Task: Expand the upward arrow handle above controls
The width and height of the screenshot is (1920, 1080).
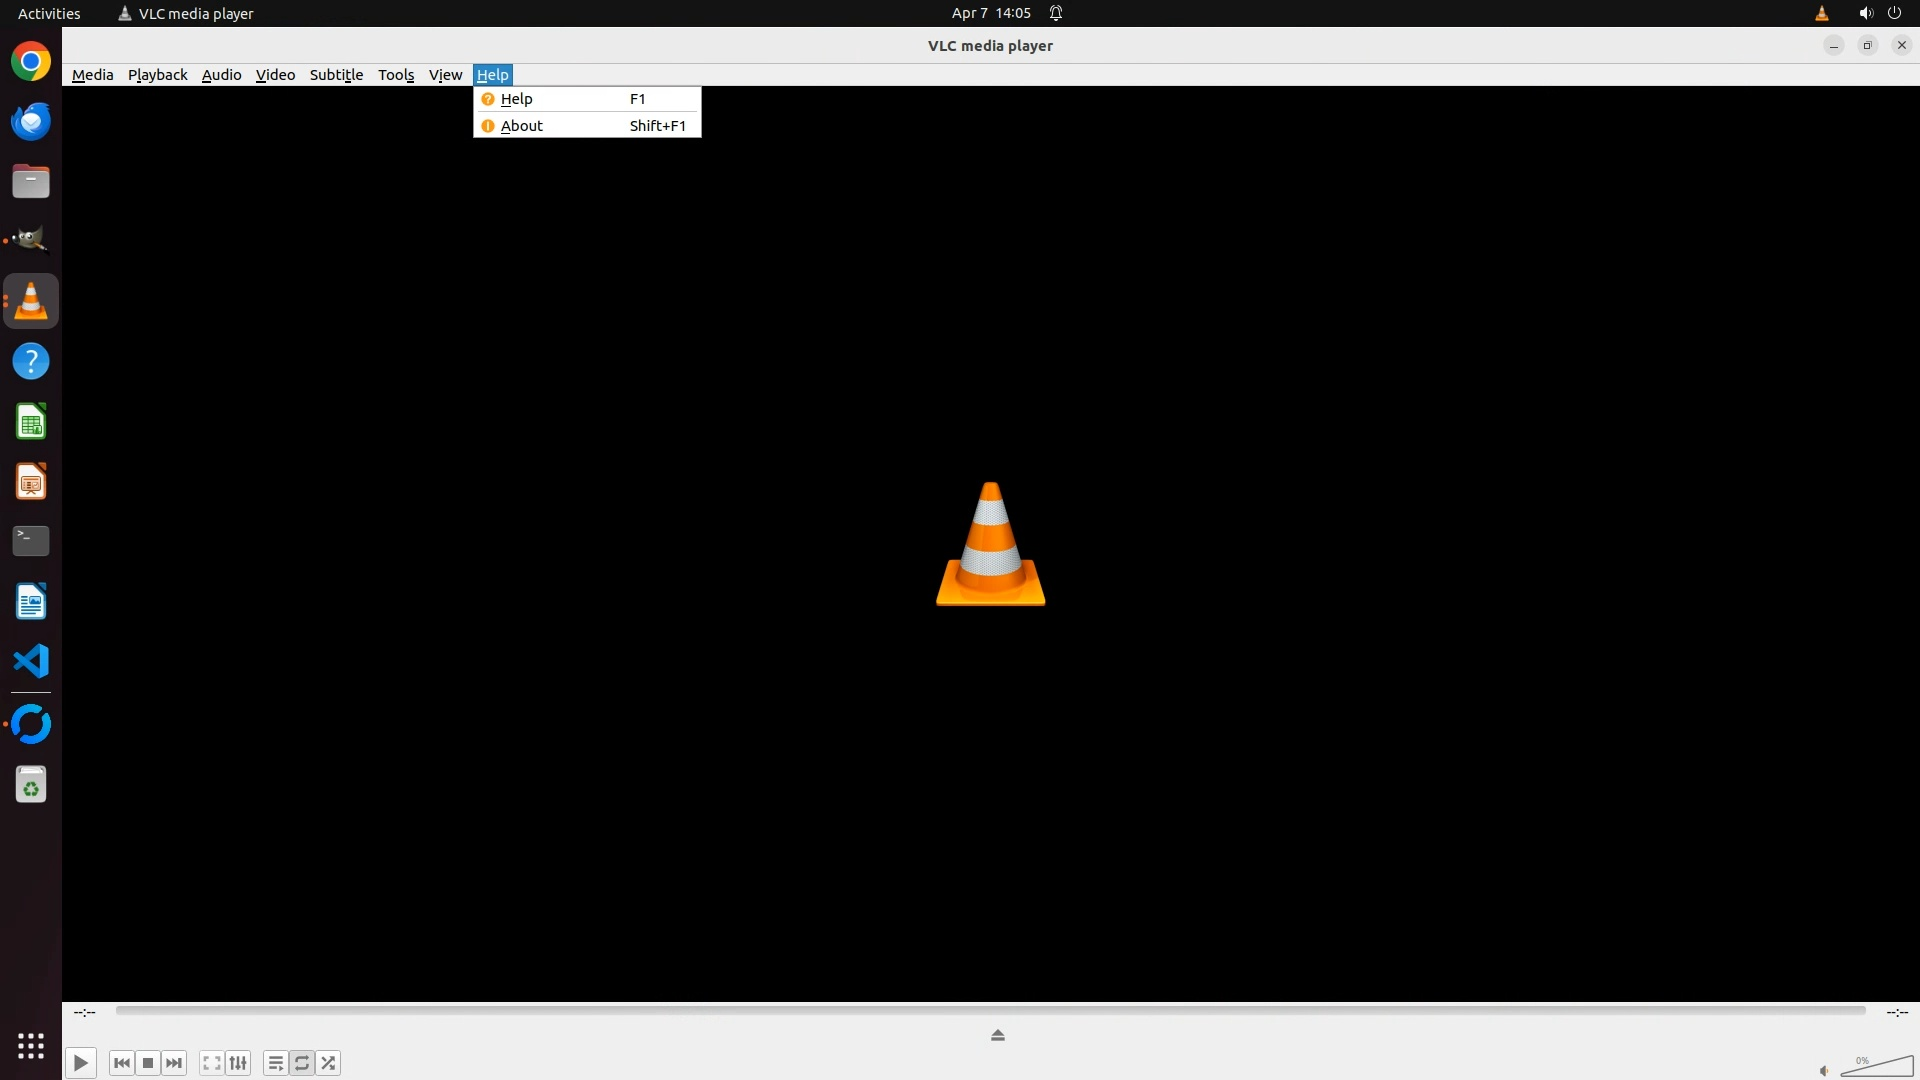Action: [x=997, y=1035]
